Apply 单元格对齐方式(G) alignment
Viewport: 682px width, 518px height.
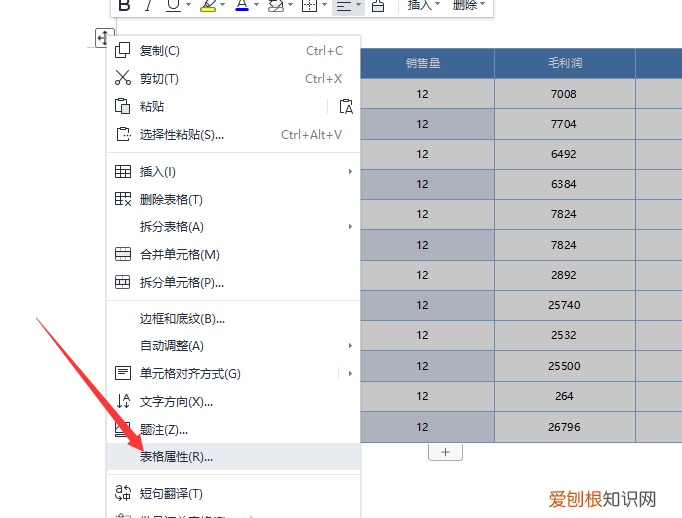pos(190,374)
